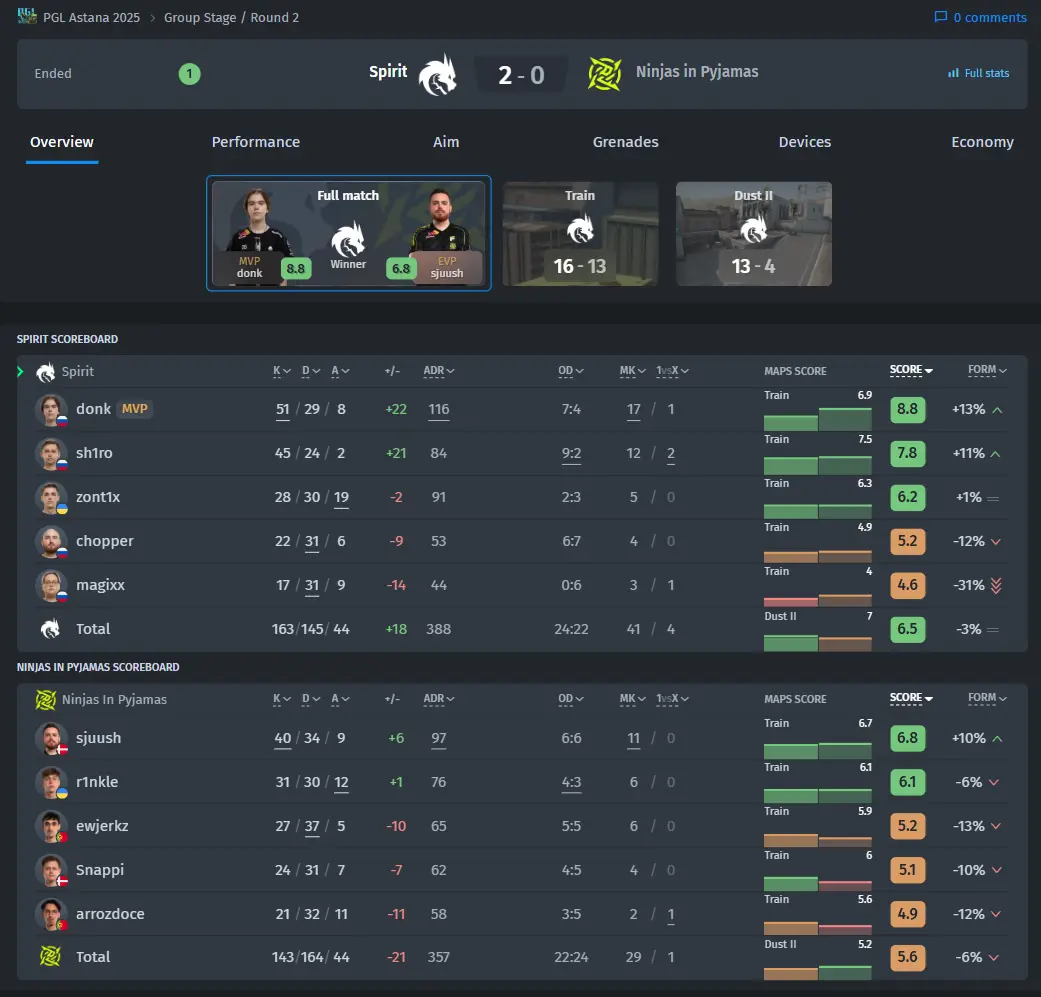Click the Spirit winner logo in Full match card
This screenshot has width=1041, height=997.
click(x=348, y=239)
